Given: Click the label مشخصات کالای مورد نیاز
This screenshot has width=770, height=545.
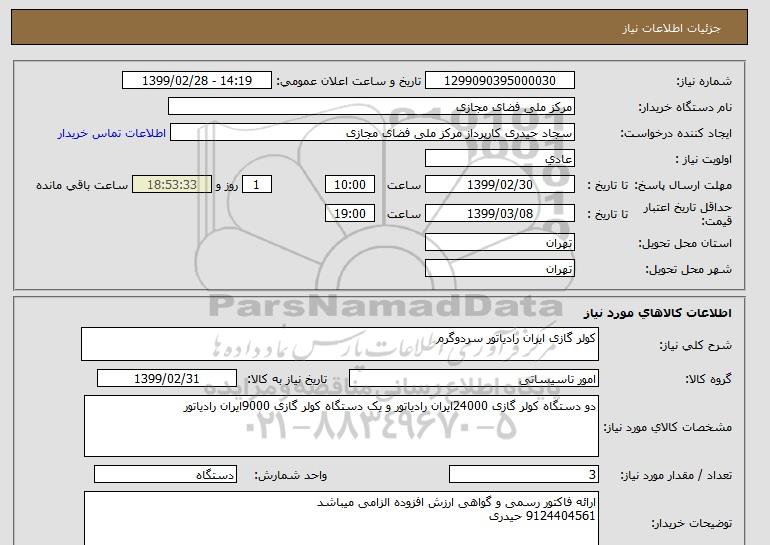Looking at the screenshot, I should [667, 427].
